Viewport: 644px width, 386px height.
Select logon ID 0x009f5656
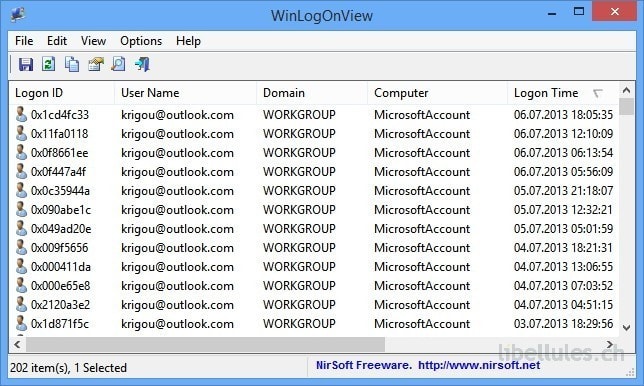click(60, 248)
